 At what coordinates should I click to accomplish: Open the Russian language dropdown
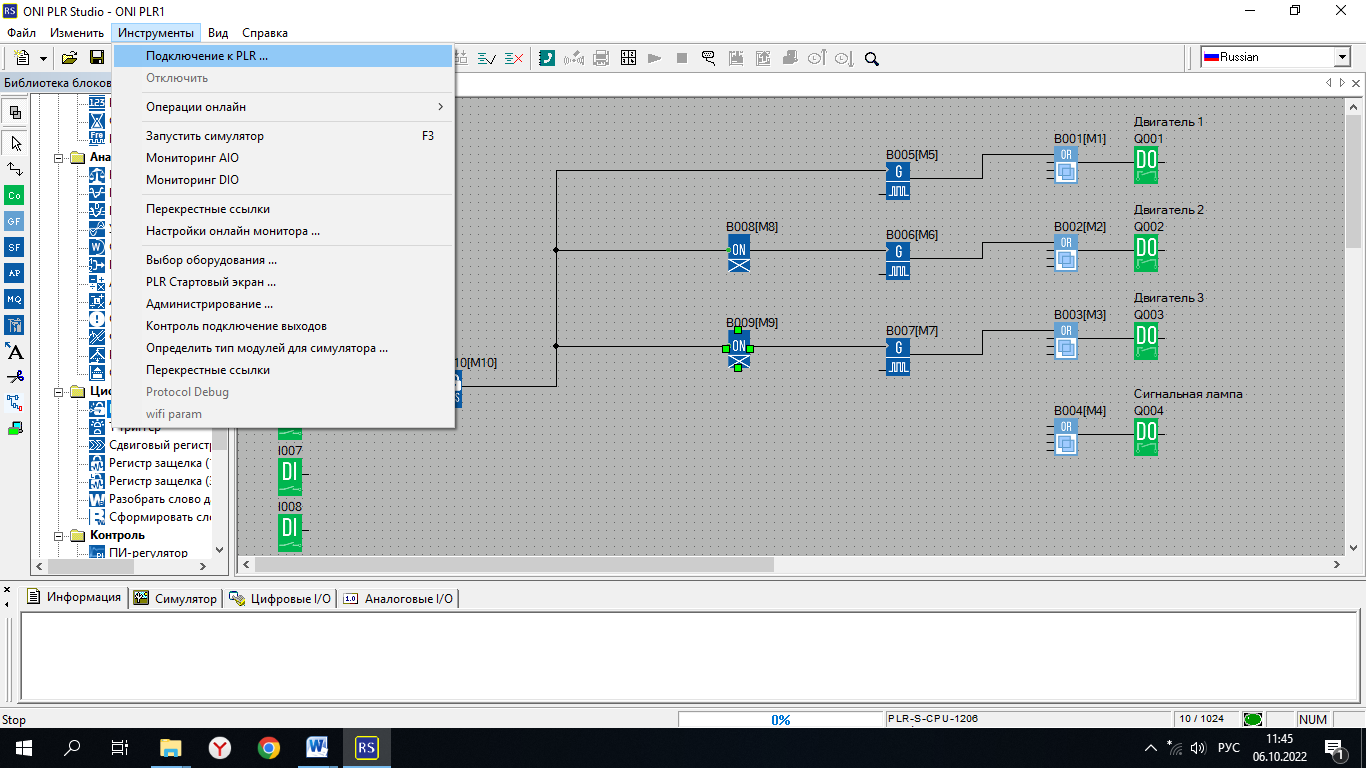(1342, 58)
